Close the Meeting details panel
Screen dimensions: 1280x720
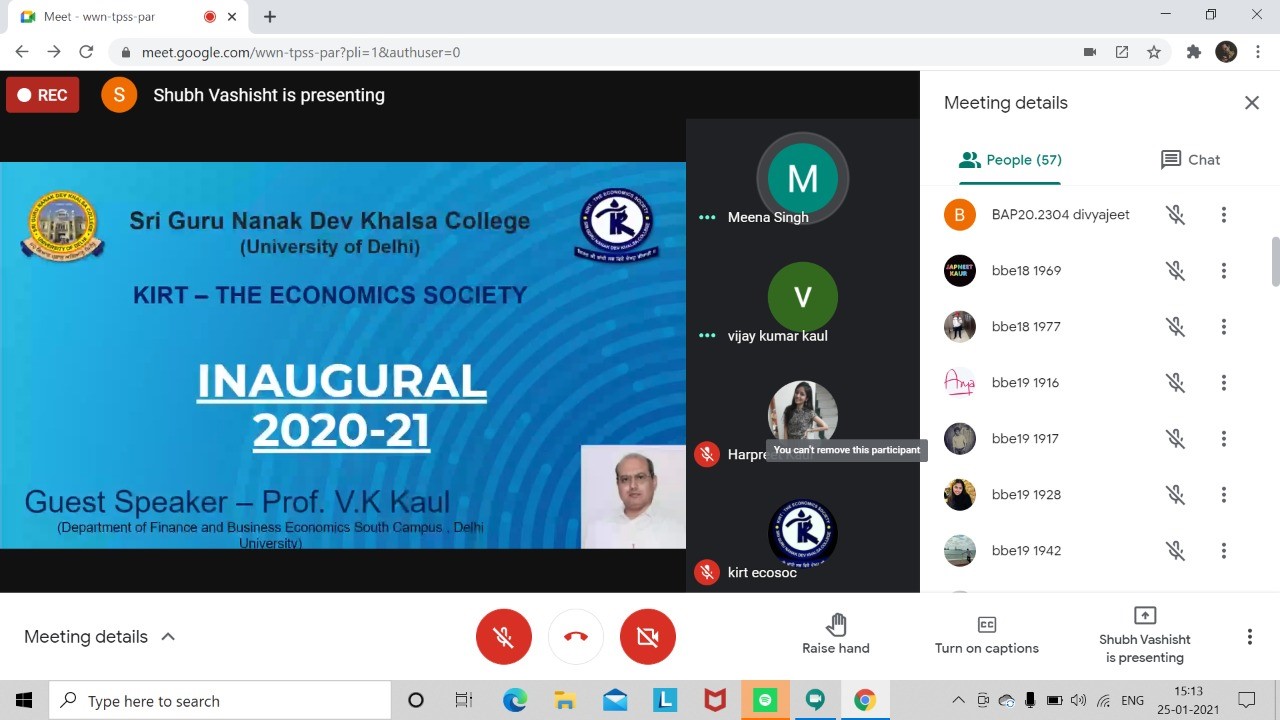tap(1251, 103)
